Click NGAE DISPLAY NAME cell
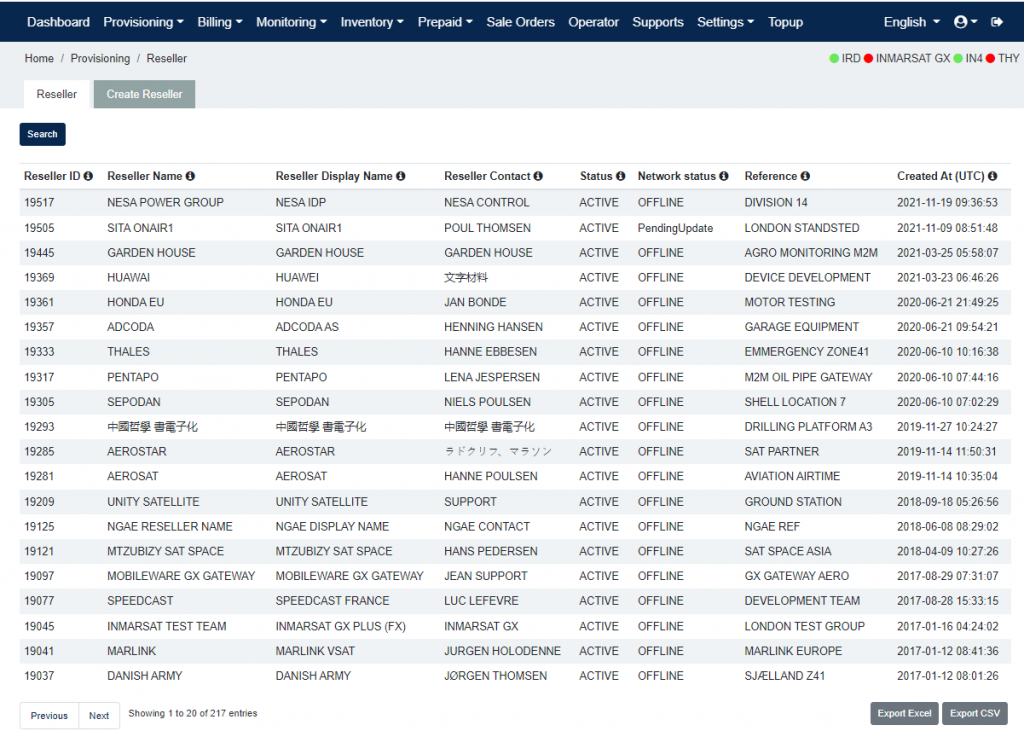 tap(332, 527)
